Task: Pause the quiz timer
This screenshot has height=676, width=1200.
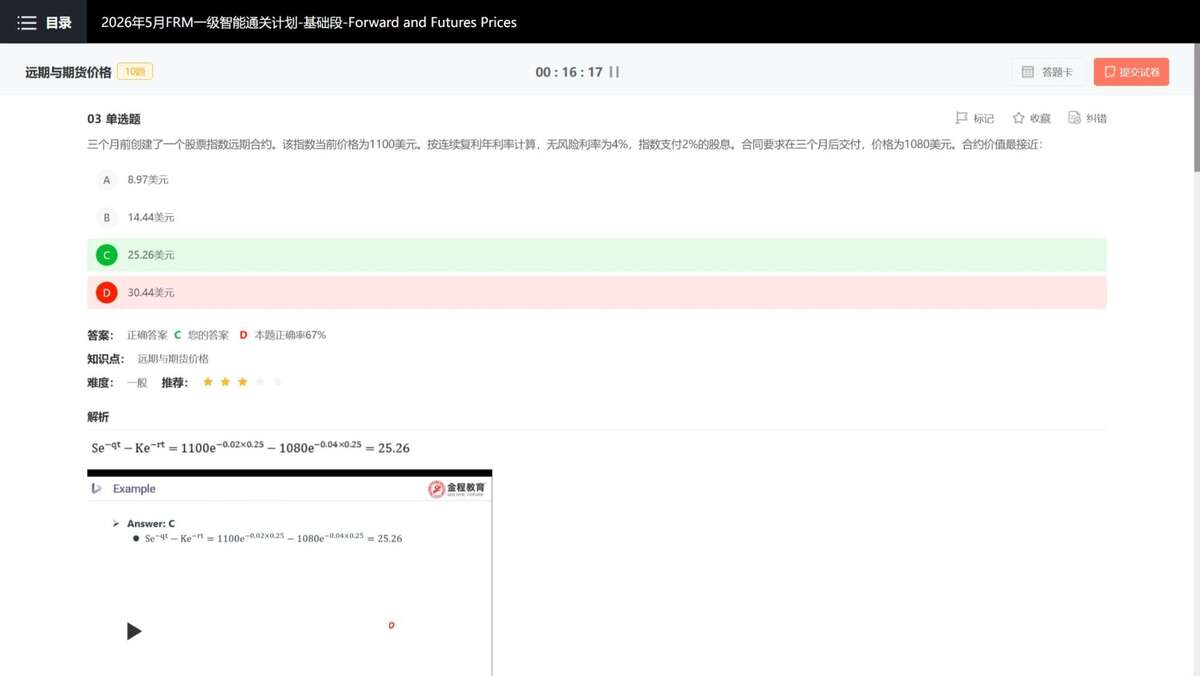Action: [614, 72]
